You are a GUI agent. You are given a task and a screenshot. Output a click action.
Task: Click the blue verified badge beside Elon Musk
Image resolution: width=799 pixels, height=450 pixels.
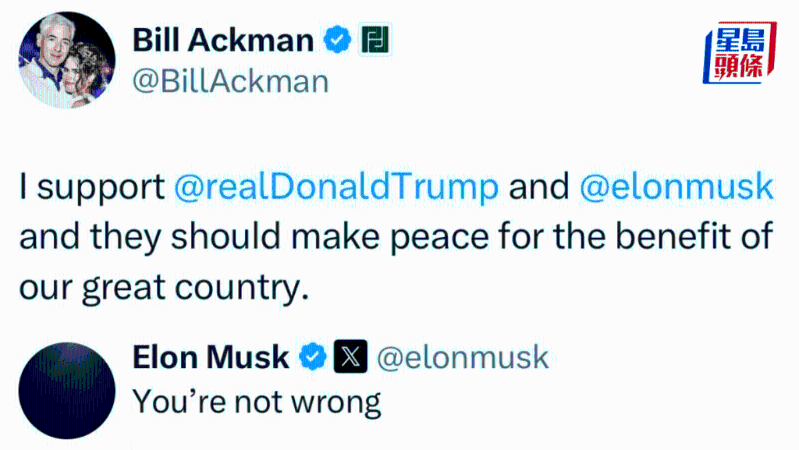tap(313, 357)
